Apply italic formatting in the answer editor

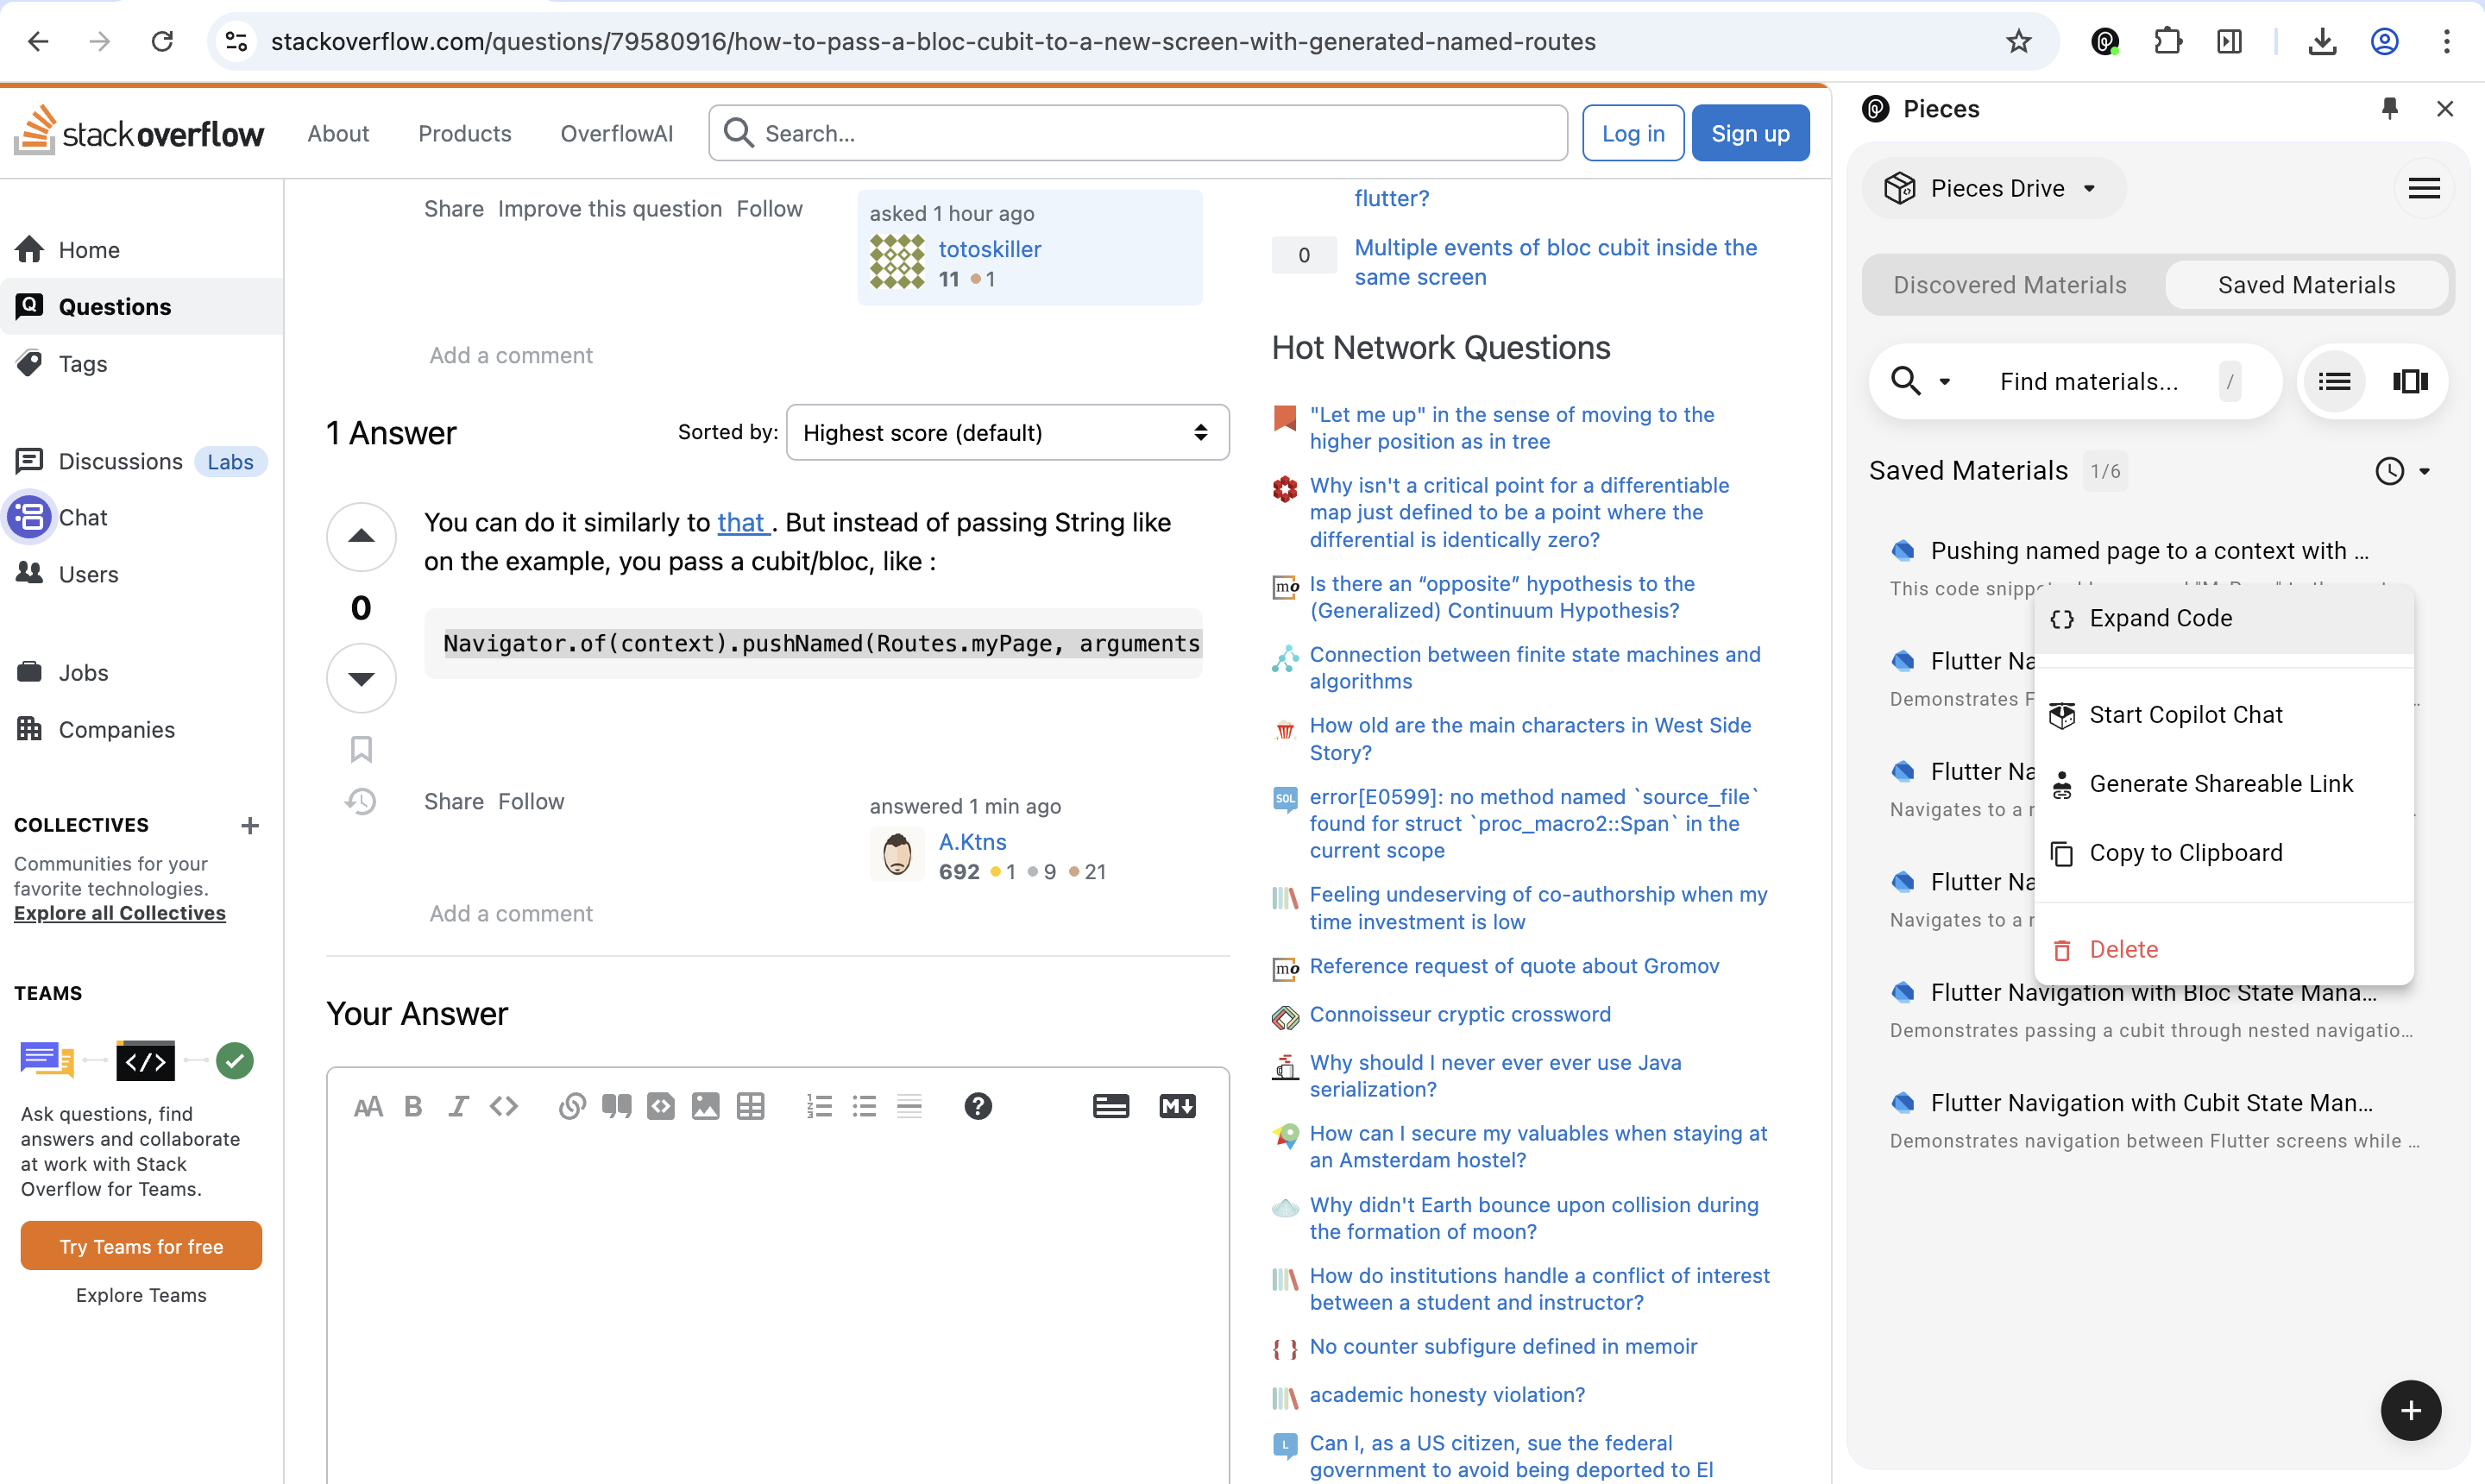(458, 1106)
